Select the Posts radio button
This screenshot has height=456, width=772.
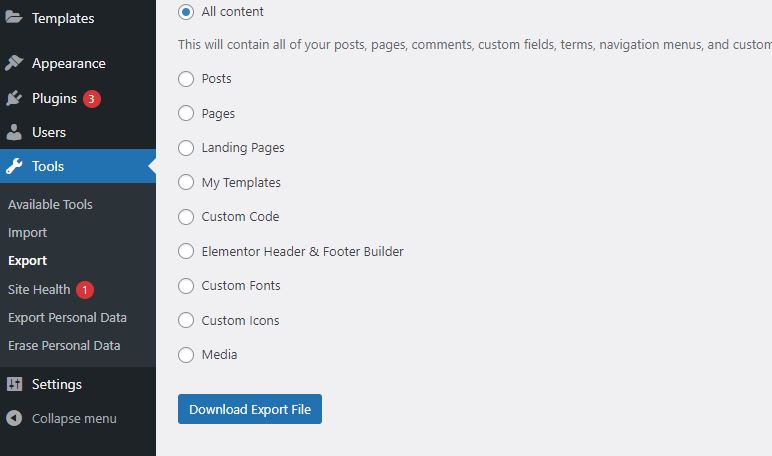click(186, 79)
